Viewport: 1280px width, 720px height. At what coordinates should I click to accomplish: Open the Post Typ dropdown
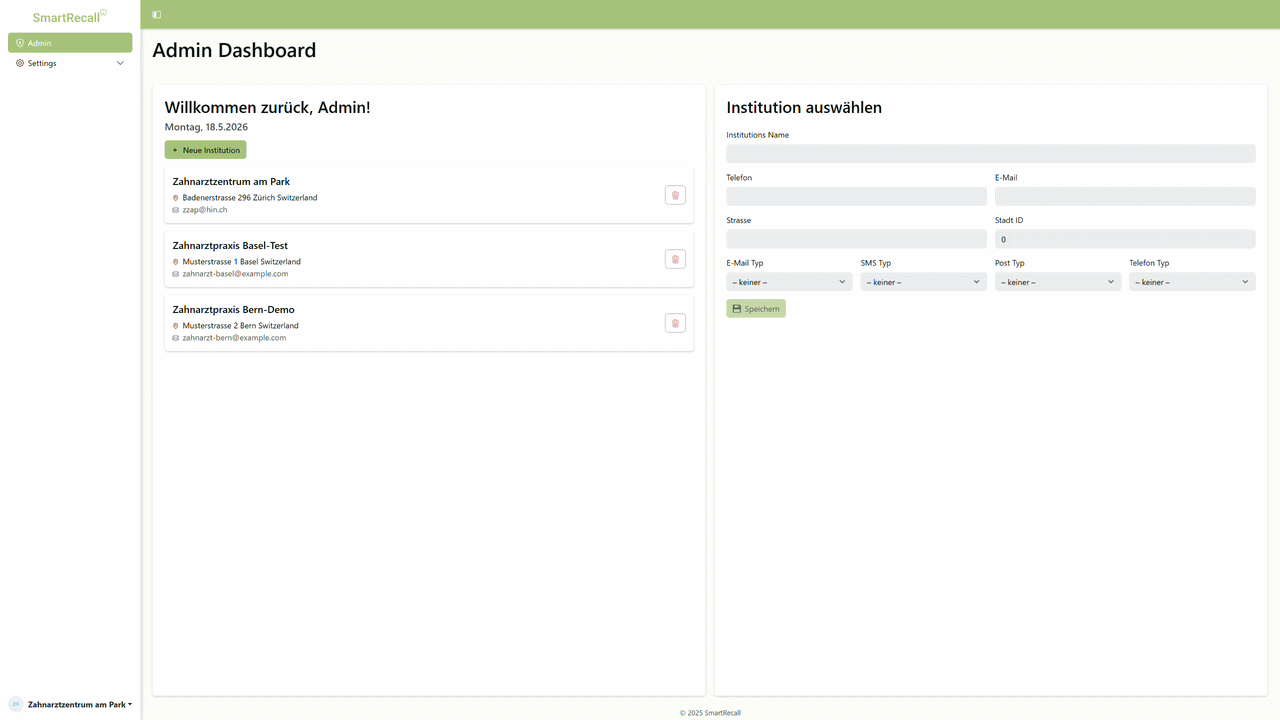click(1057, 282)
